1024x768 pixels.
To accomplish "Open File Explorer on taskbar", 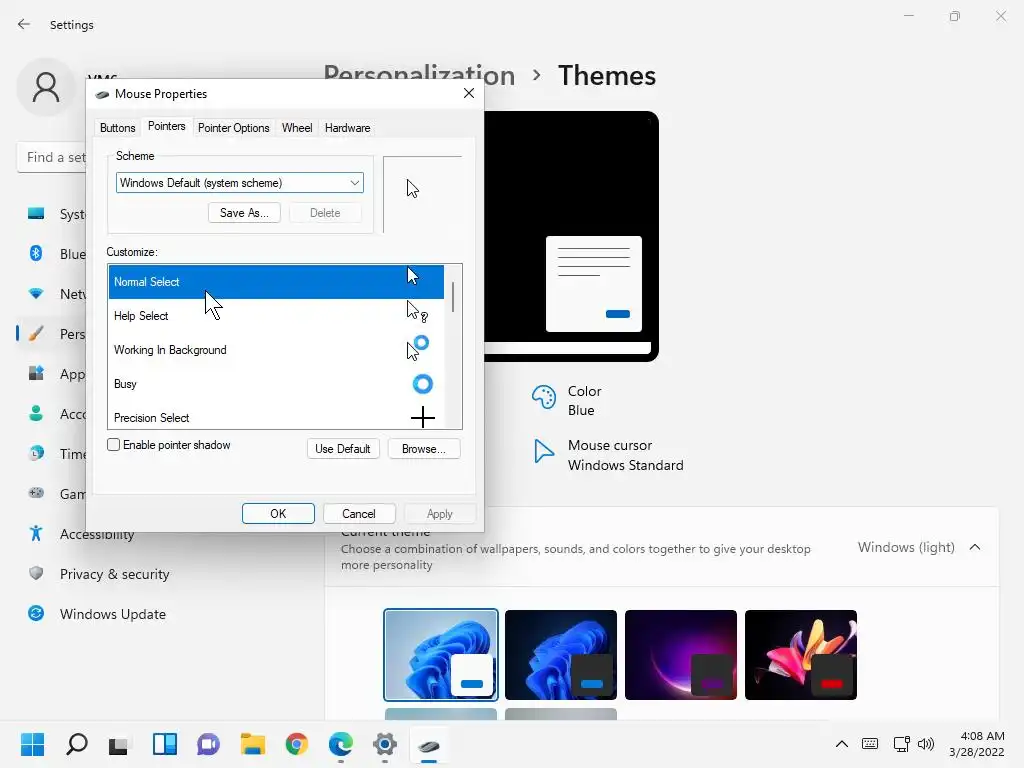I will (252, 744).
